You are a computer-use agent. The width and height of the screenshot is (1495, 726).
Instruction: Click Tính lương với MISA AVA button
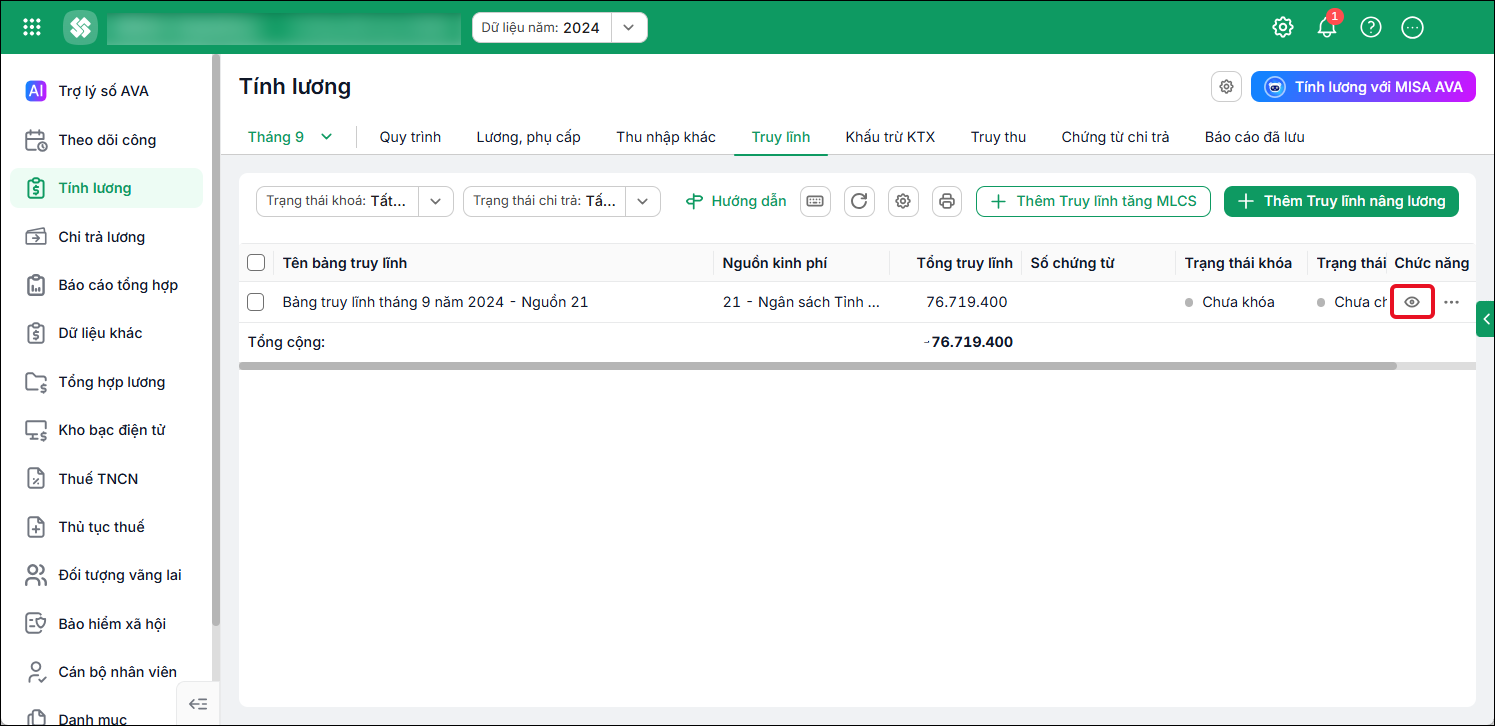(x=1364, y=87)
